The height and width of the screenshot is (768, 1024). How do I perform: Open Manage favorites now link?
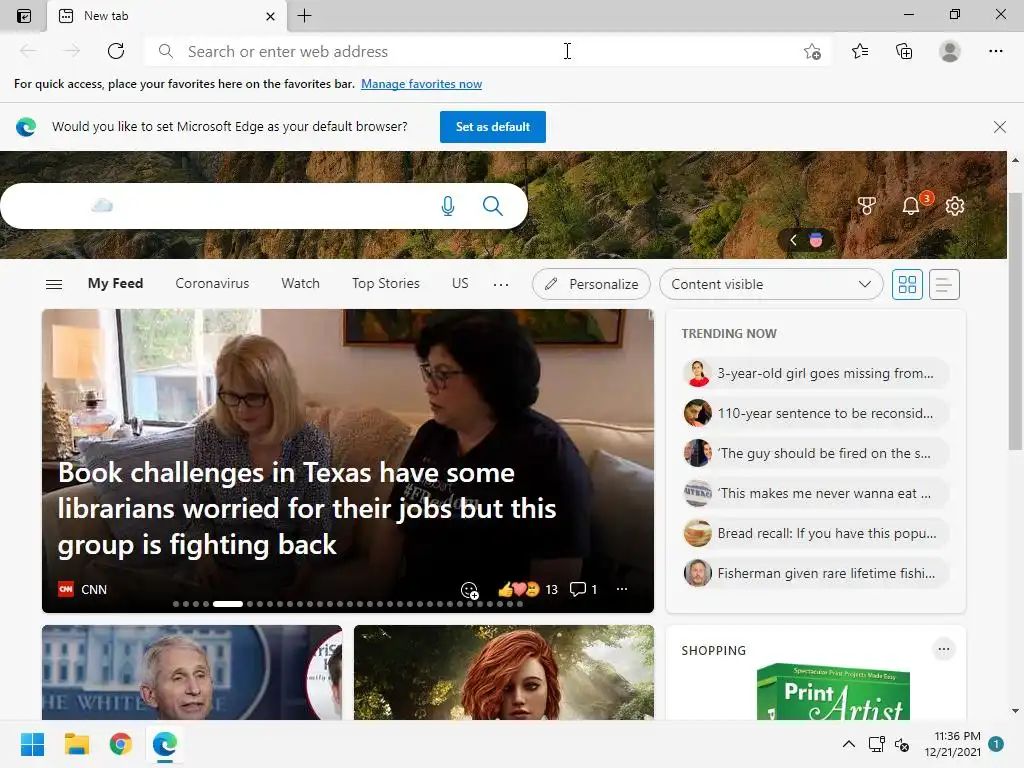[421, 84]
